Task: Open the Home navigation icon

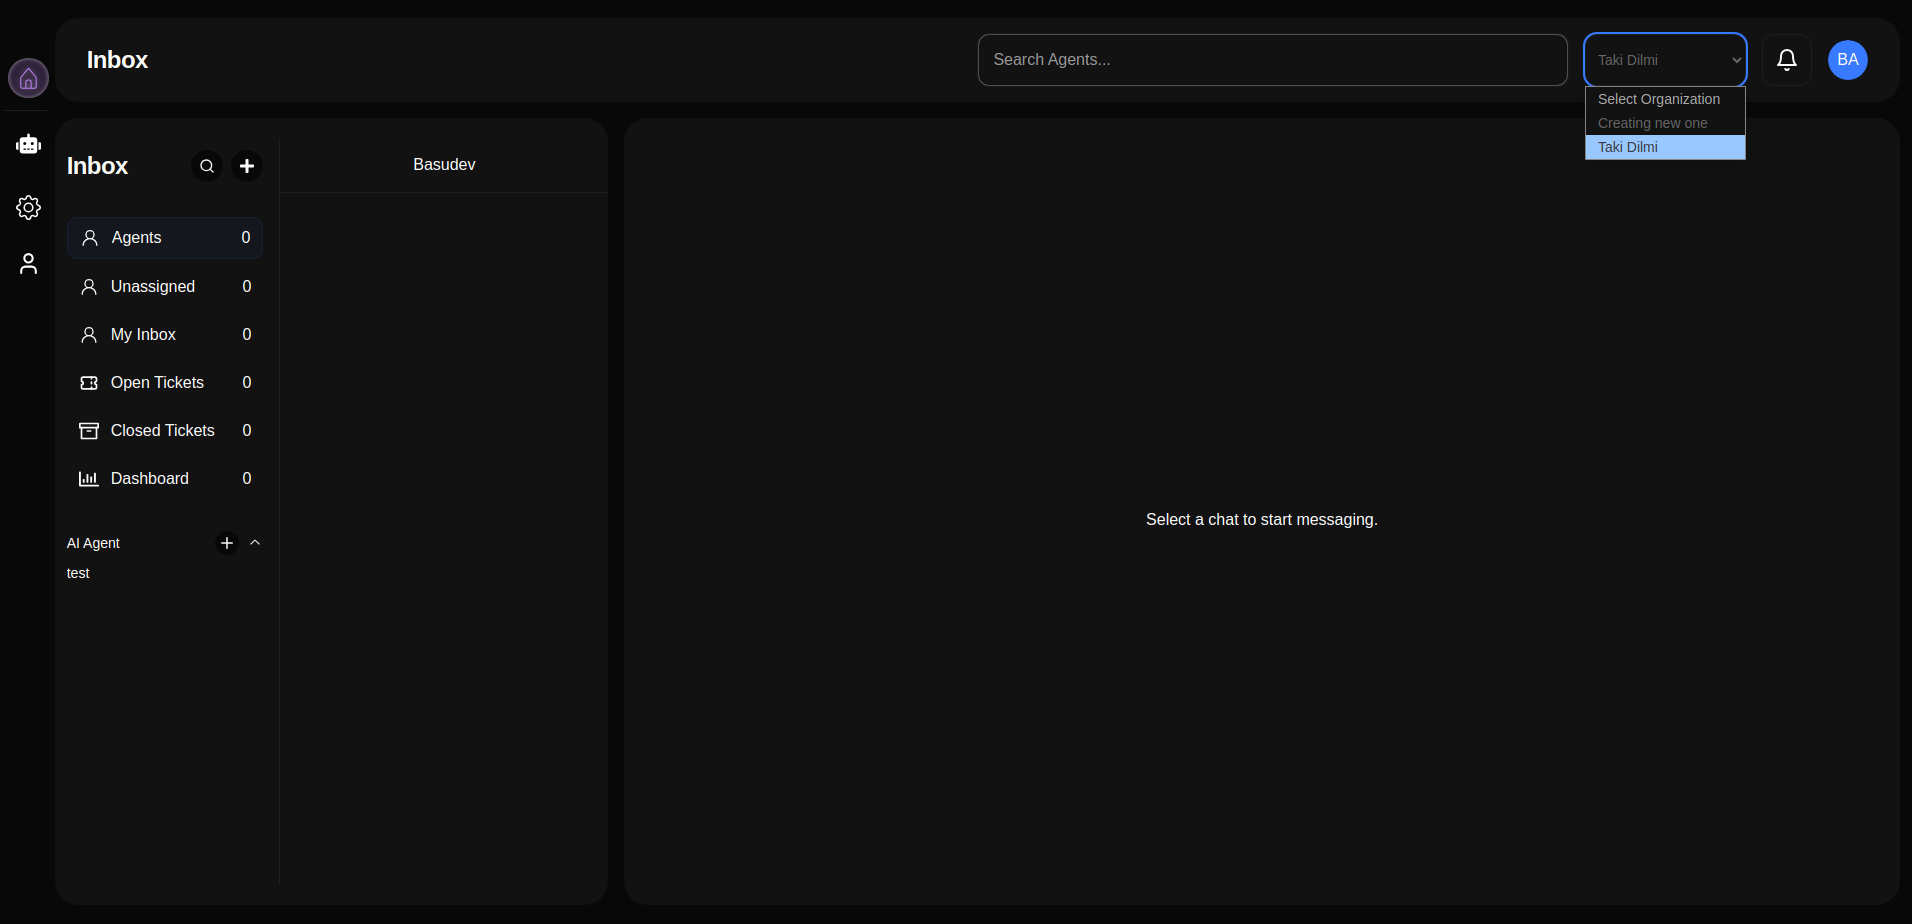Action: click(27, 77)
